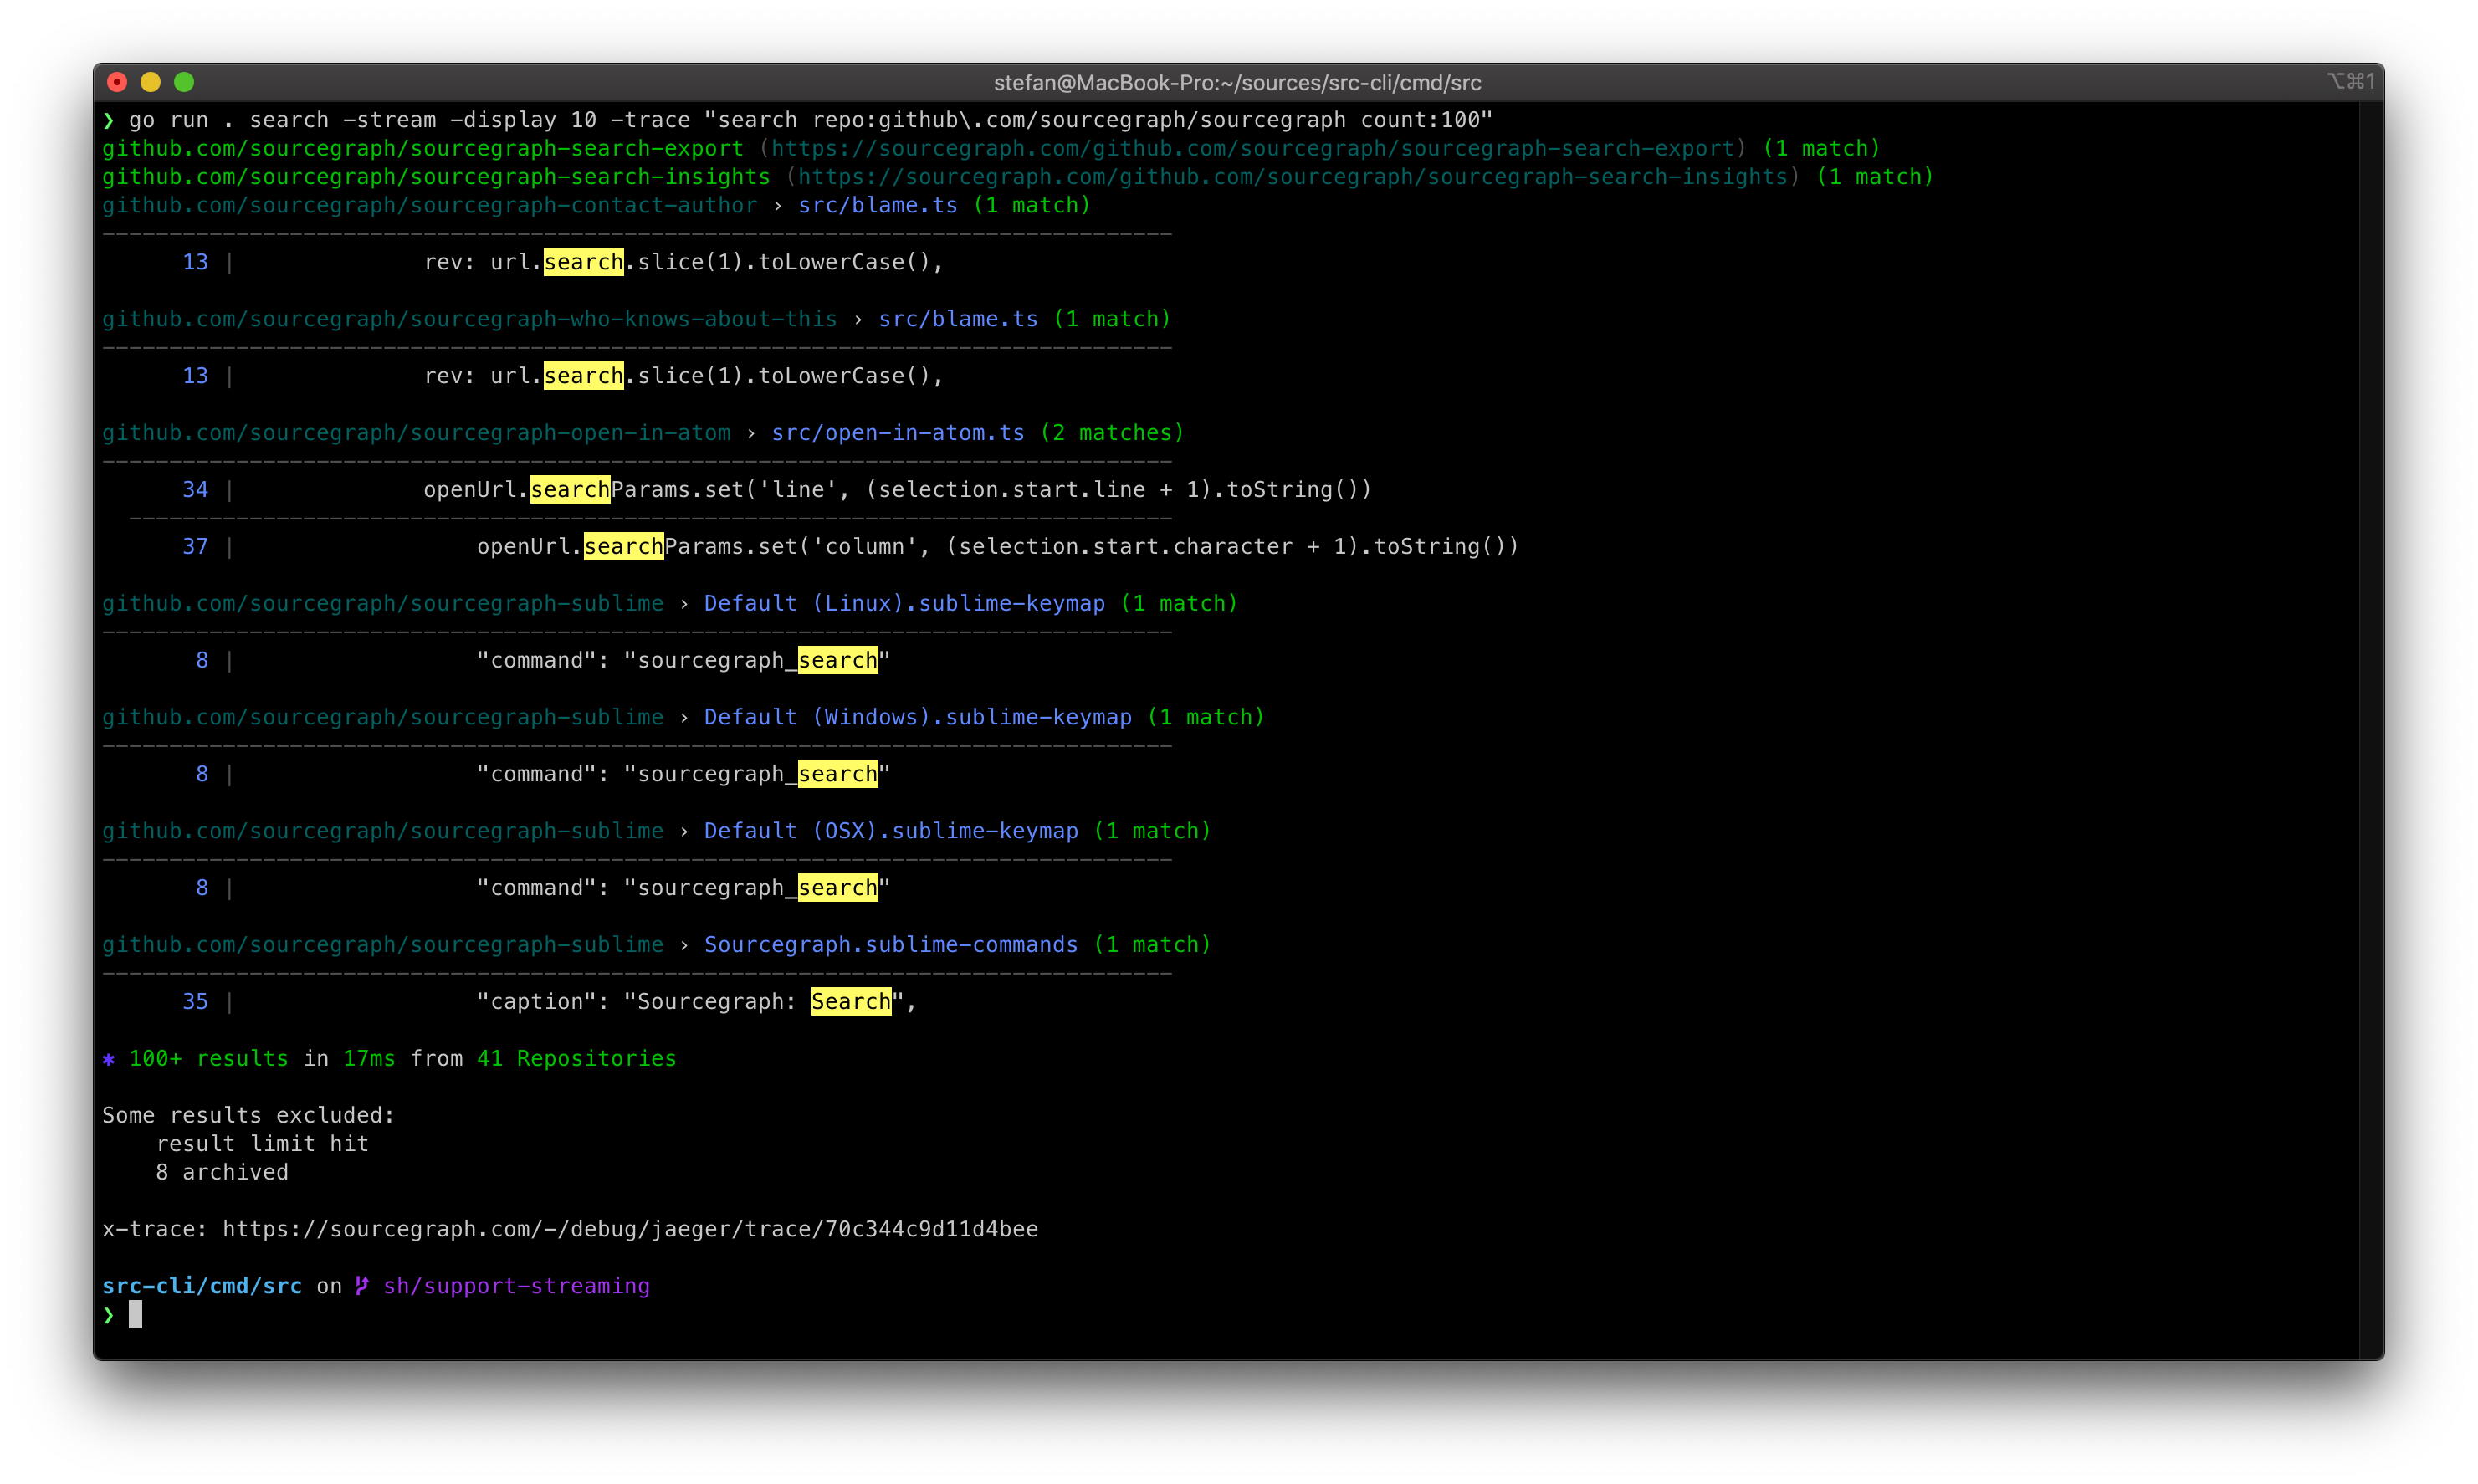Select the sh/support-streaming branch name
The width and height of the screenshot is (2478, 1484).
[516, 1286]
